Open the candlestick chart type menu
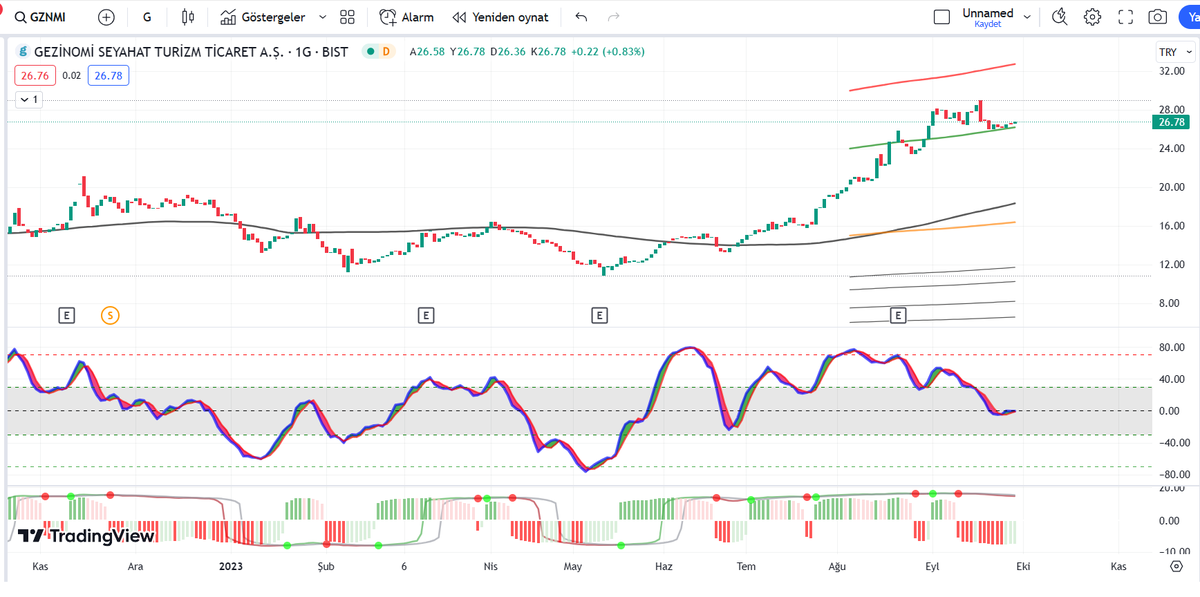 188,17
